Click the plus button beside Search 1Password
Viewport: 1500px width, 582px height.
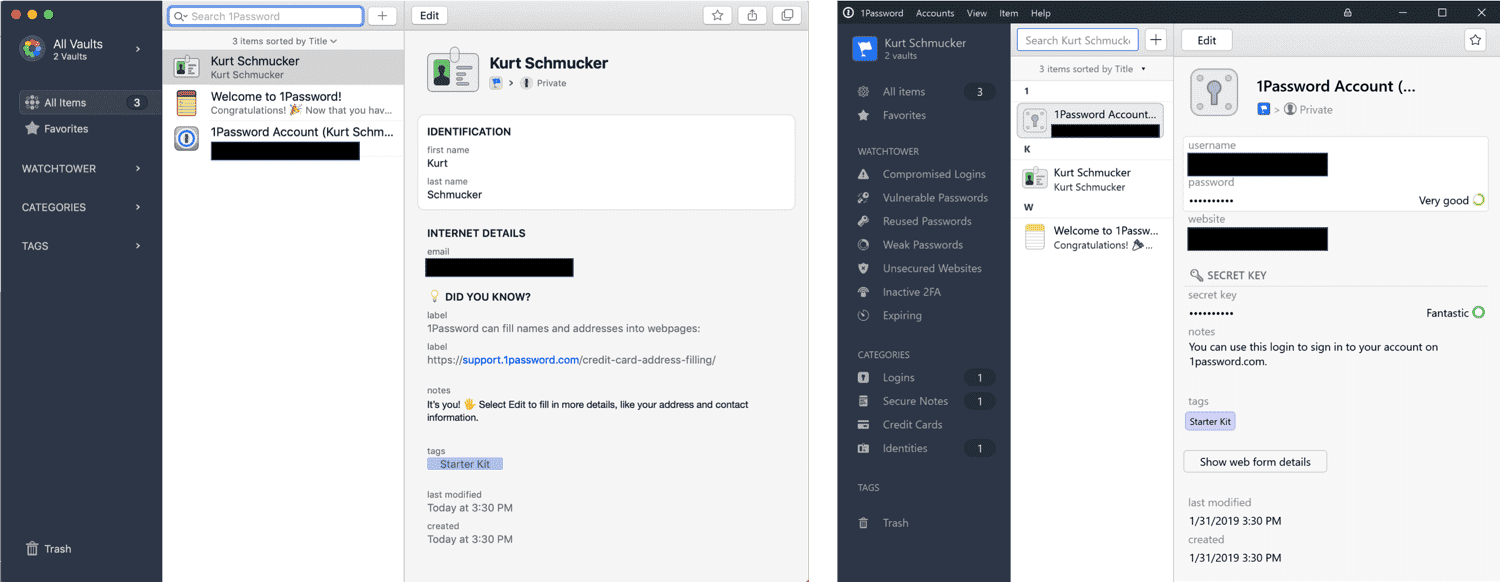[x=382, y=16]
